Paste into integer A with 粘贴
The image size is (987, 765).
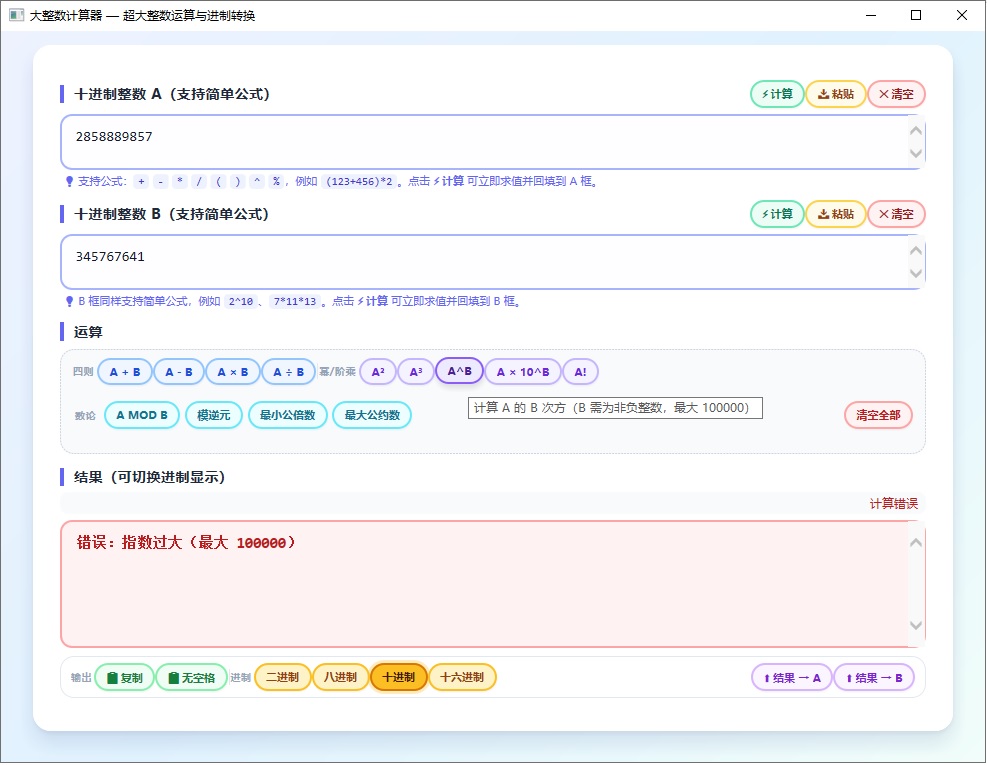tap(836, 94)
